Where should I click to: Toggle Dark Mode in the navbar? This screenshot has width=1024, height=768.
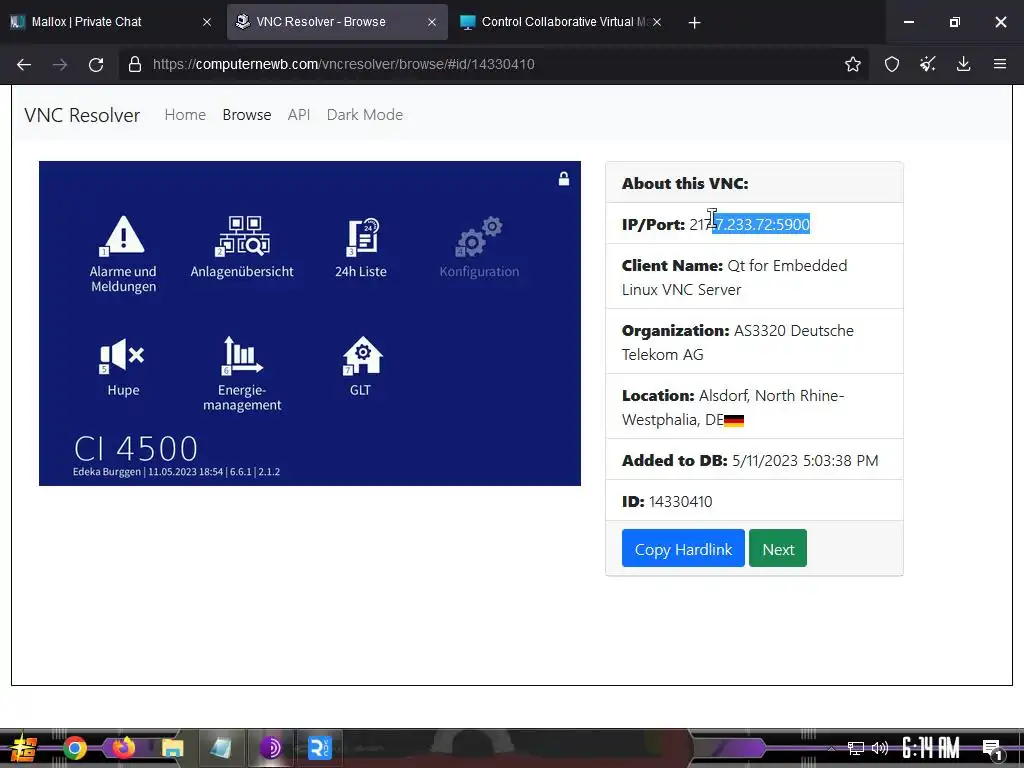pyautogui.click(x=364, y=115)
